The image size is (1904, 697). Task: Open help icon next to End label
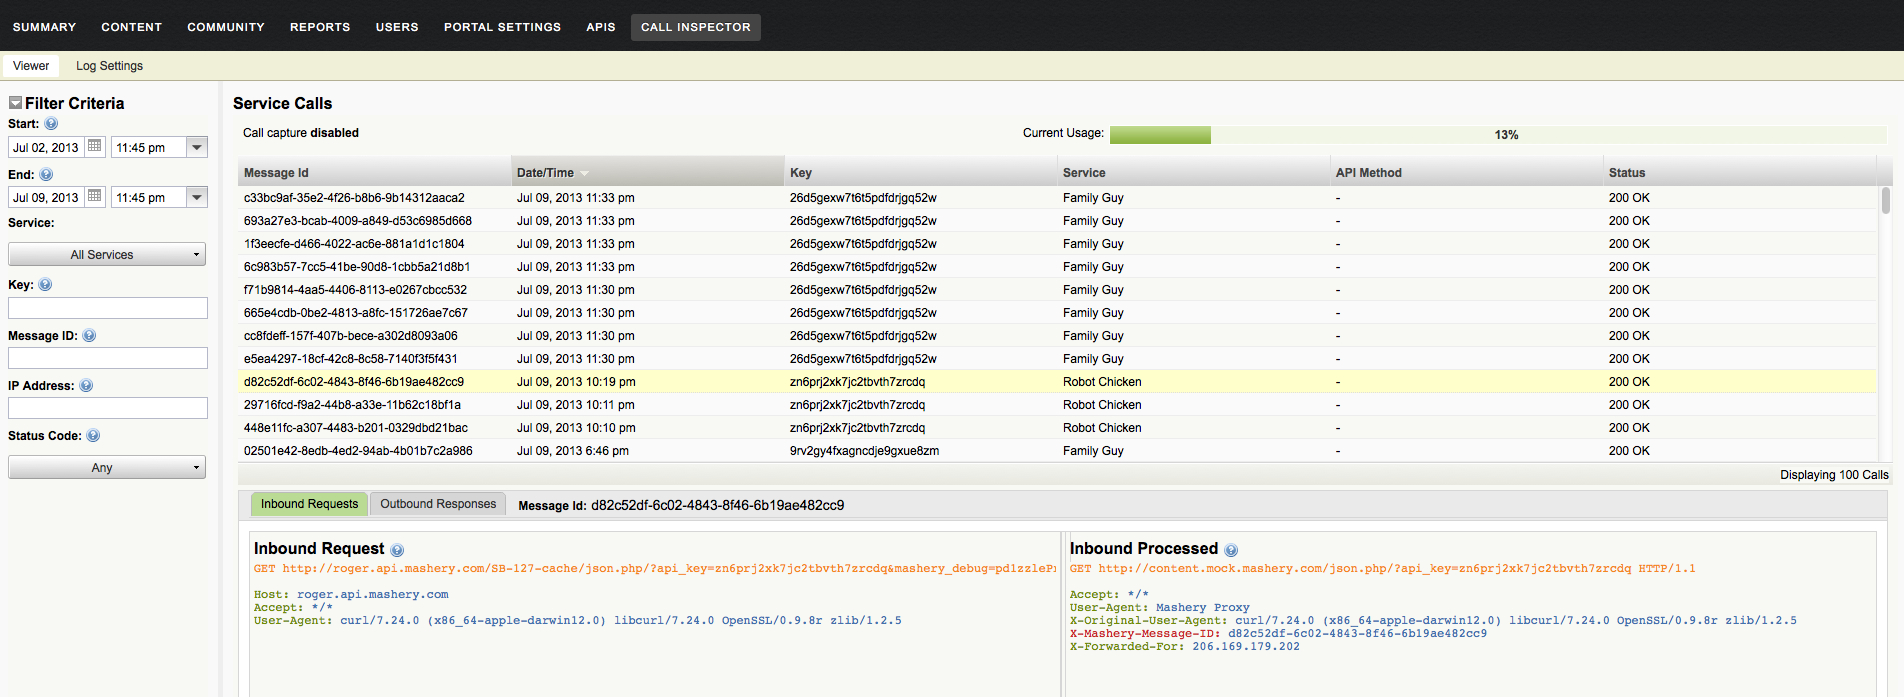(46, 174)
